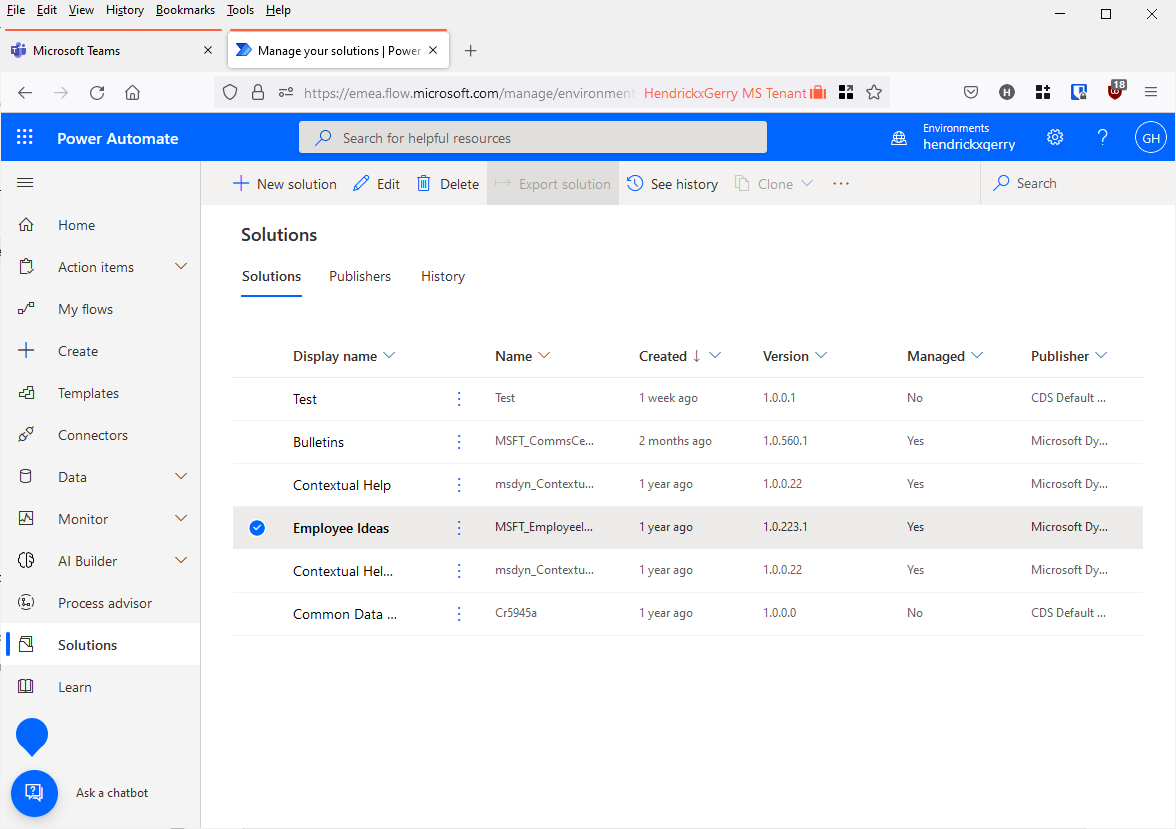This screenshot has height=829, width=1176.
Task: Open the Ask a chatbot button
Action: click(x=34, y=792)
